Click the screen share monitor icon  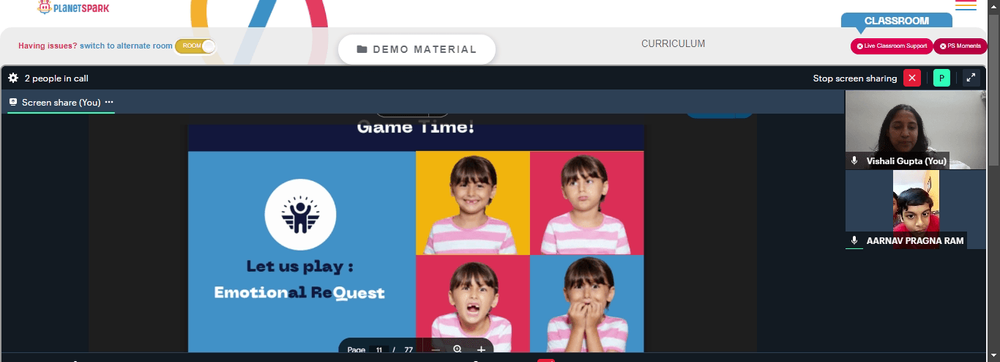[x=13, y=102]
